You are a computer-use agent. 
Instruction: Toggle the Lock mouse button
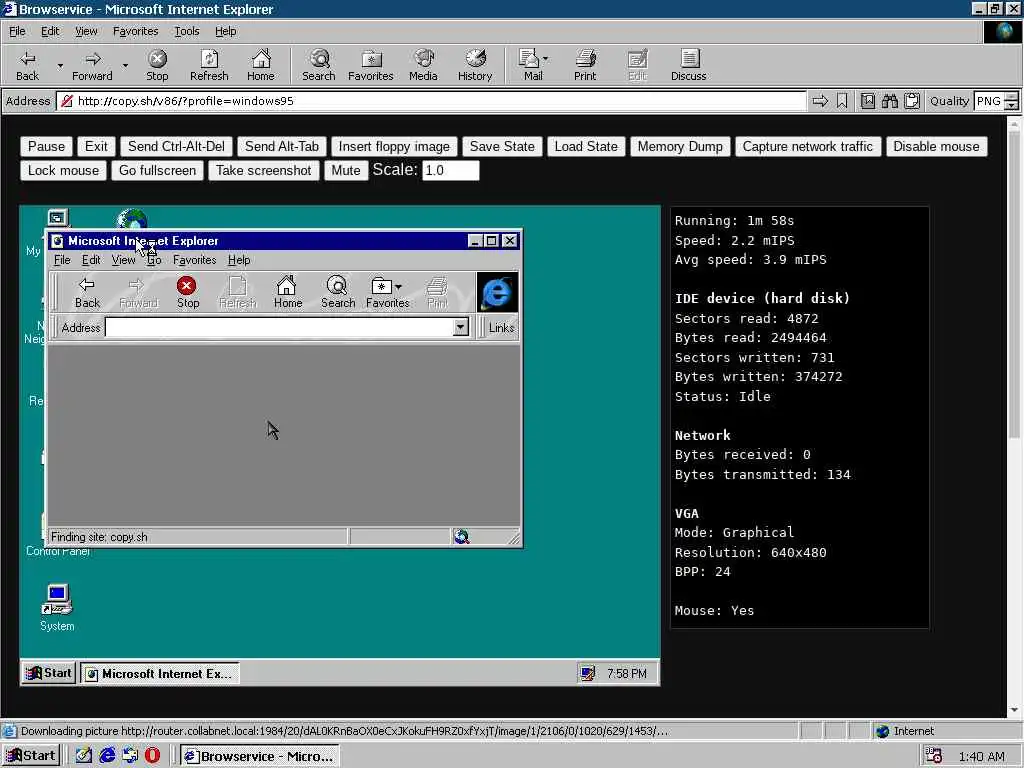point(63,170)
